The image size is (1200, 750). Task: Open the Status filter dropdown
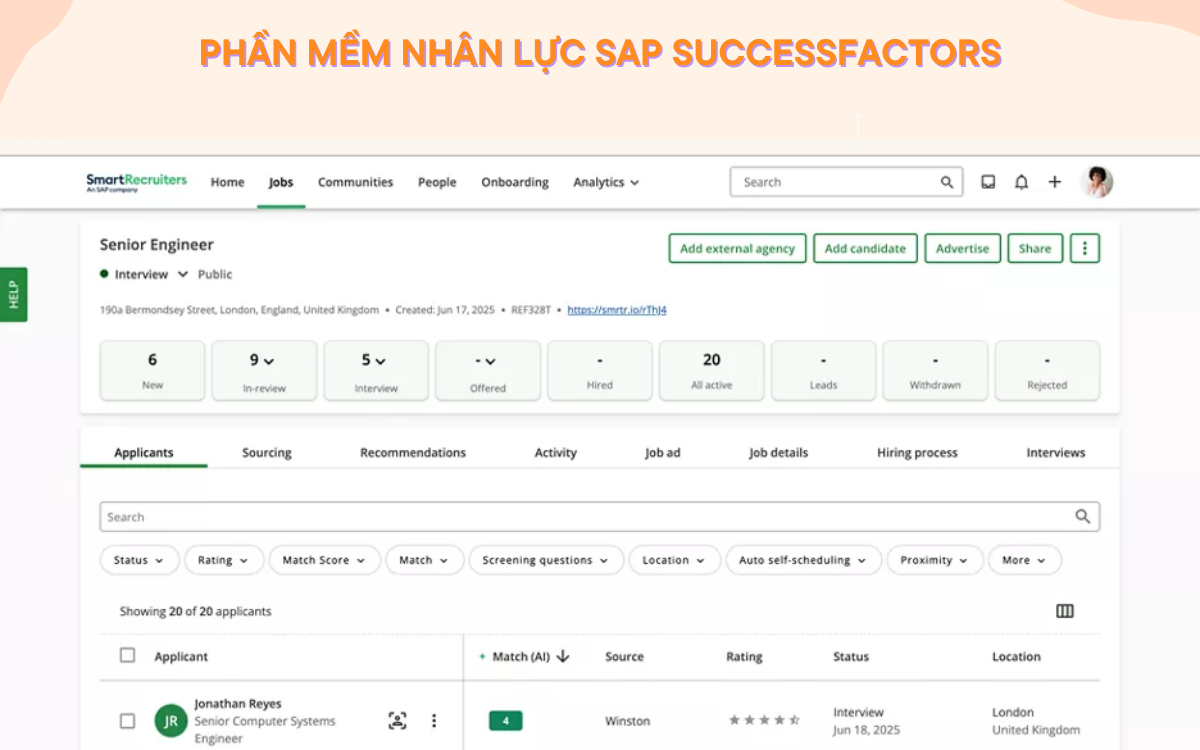point(139,560)
